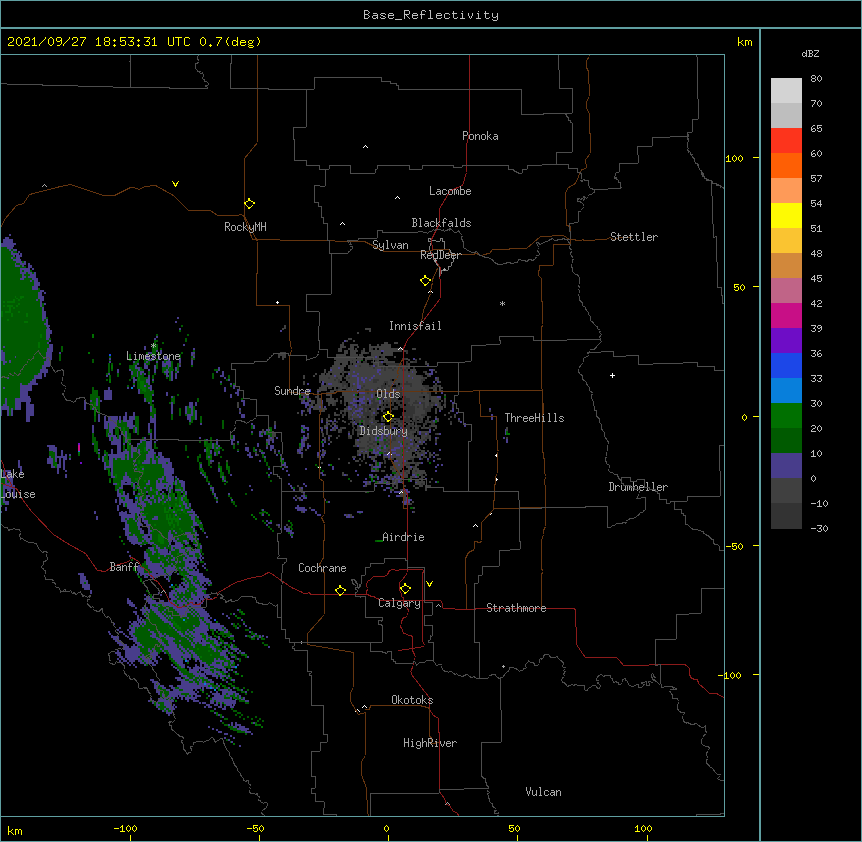Click the white plus marker north of Drumheller
Image resolution: width=862 pixels, height=842 pixels.
(612, 375)
